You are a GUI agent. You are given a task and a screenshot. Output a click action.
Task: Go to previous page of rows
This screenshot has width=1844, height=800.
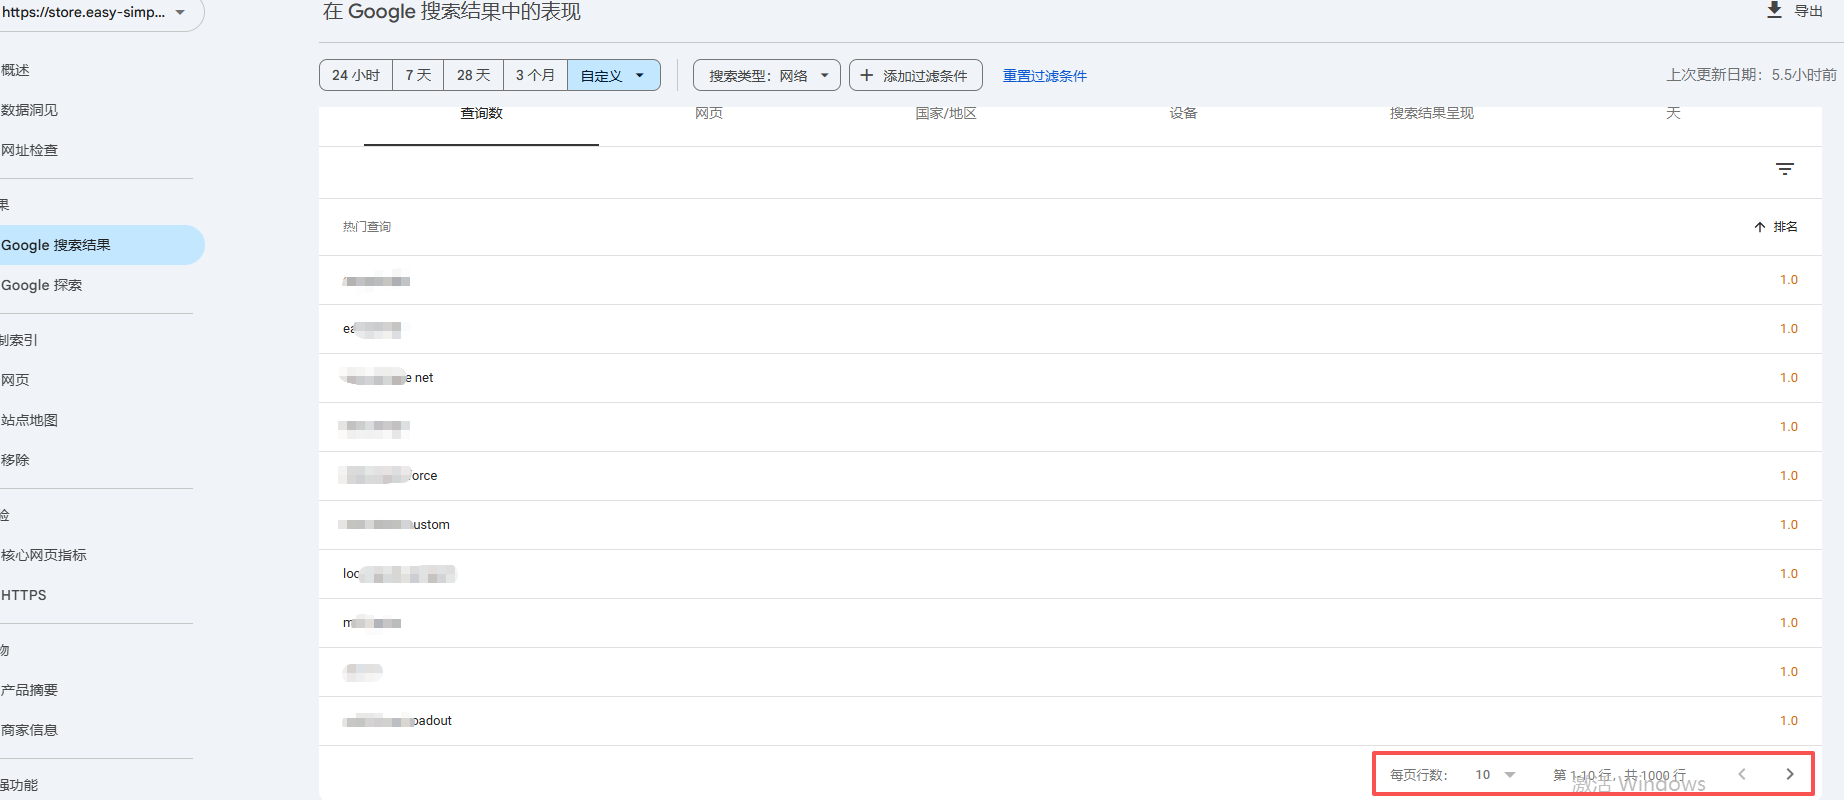[1742, 774]
